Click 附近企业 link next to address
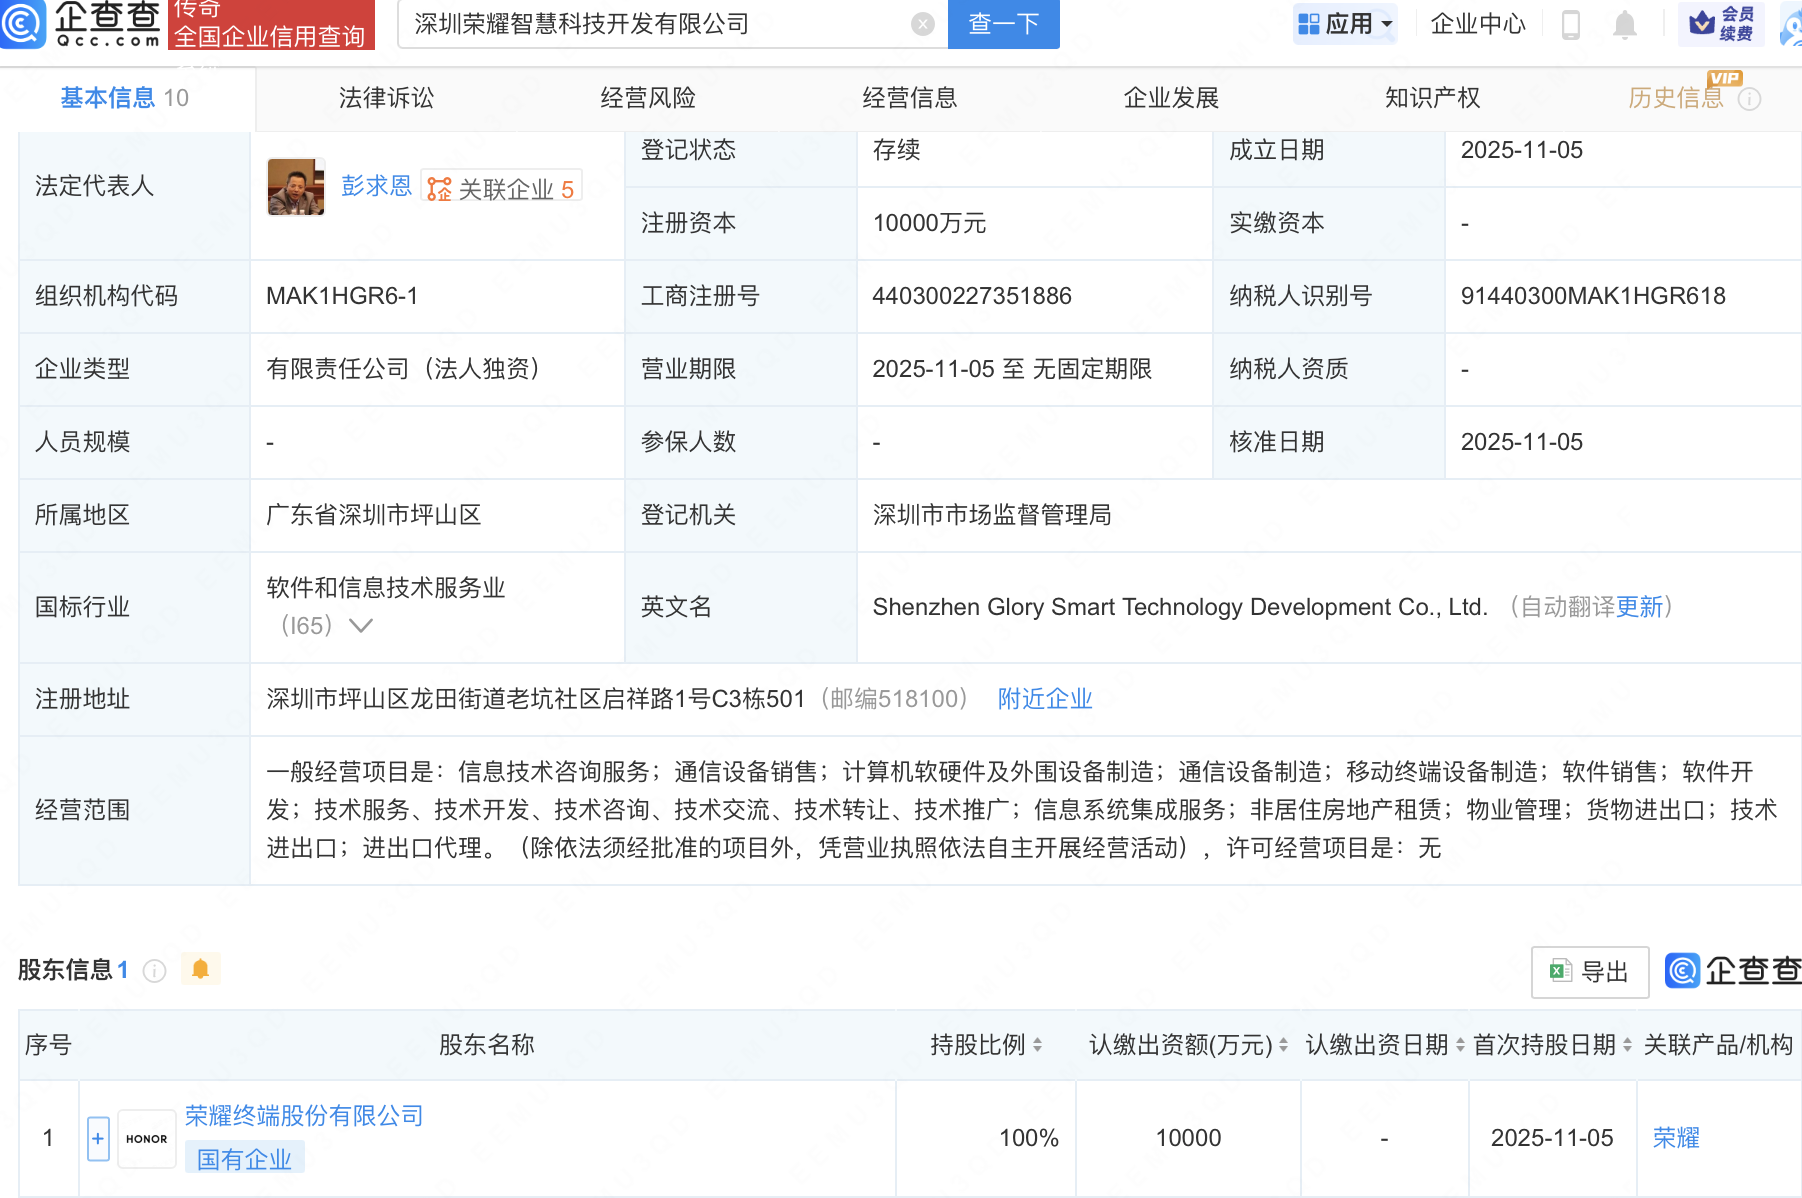 point(1044,699)
